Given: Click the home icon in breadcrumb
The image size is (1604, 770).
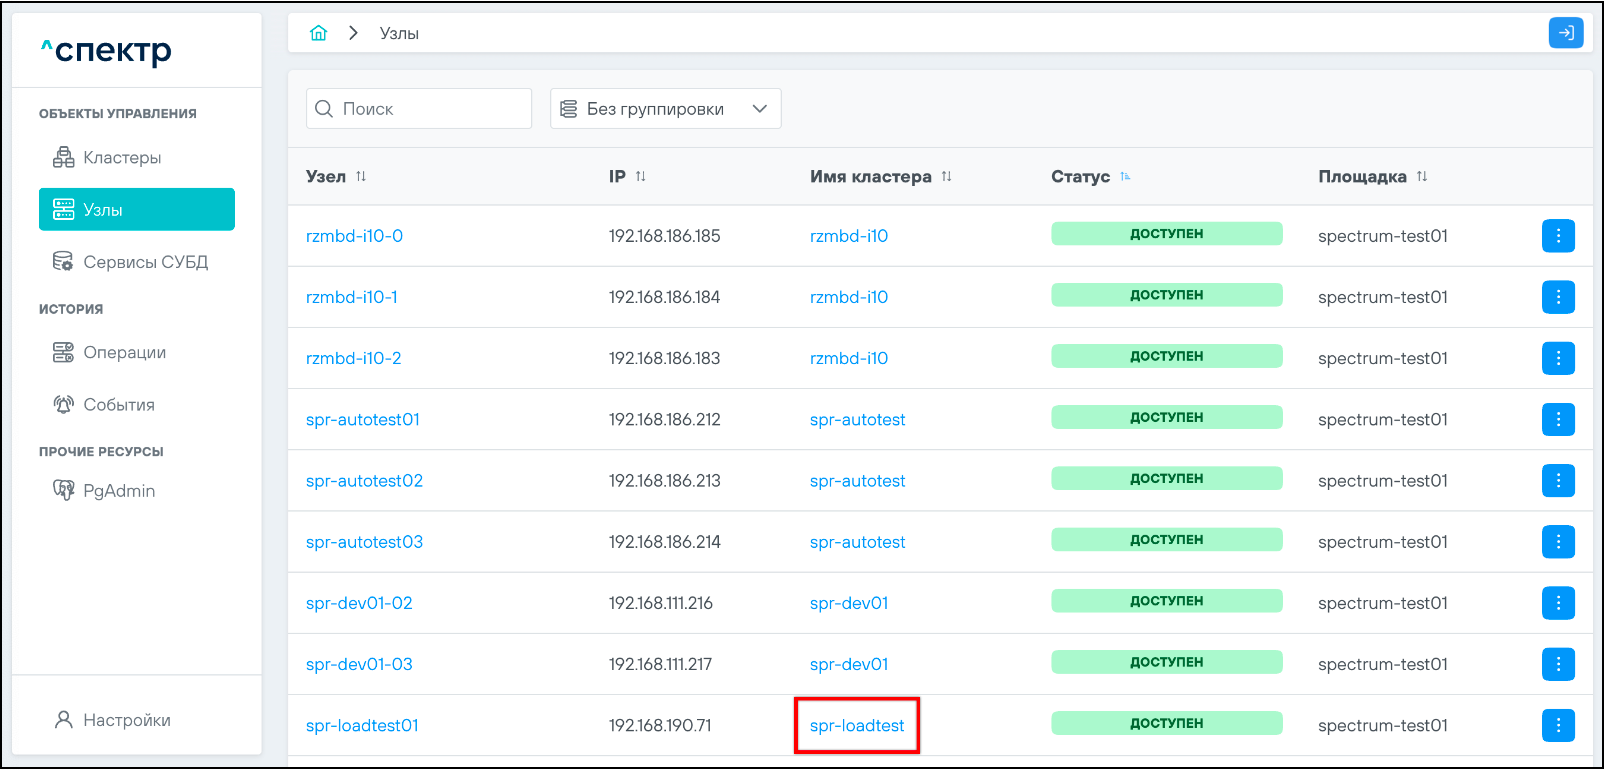Looking at the screenshot, I should coord(319,33).
